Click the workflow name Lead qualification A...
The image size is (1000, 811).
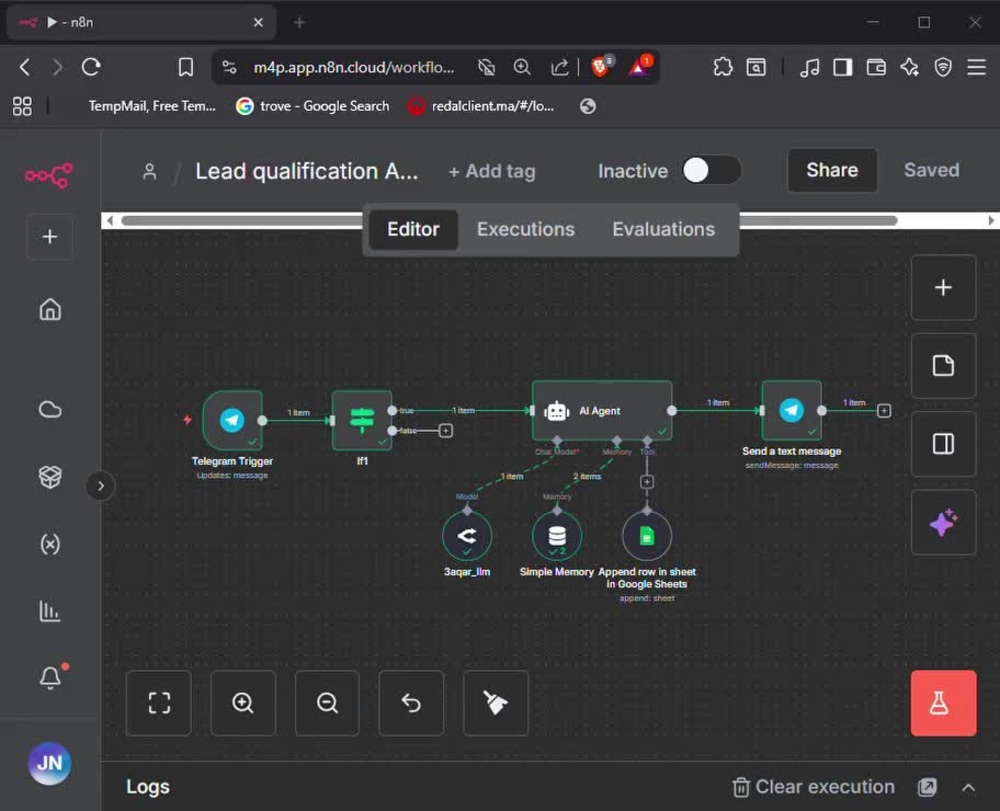[307, 171]
